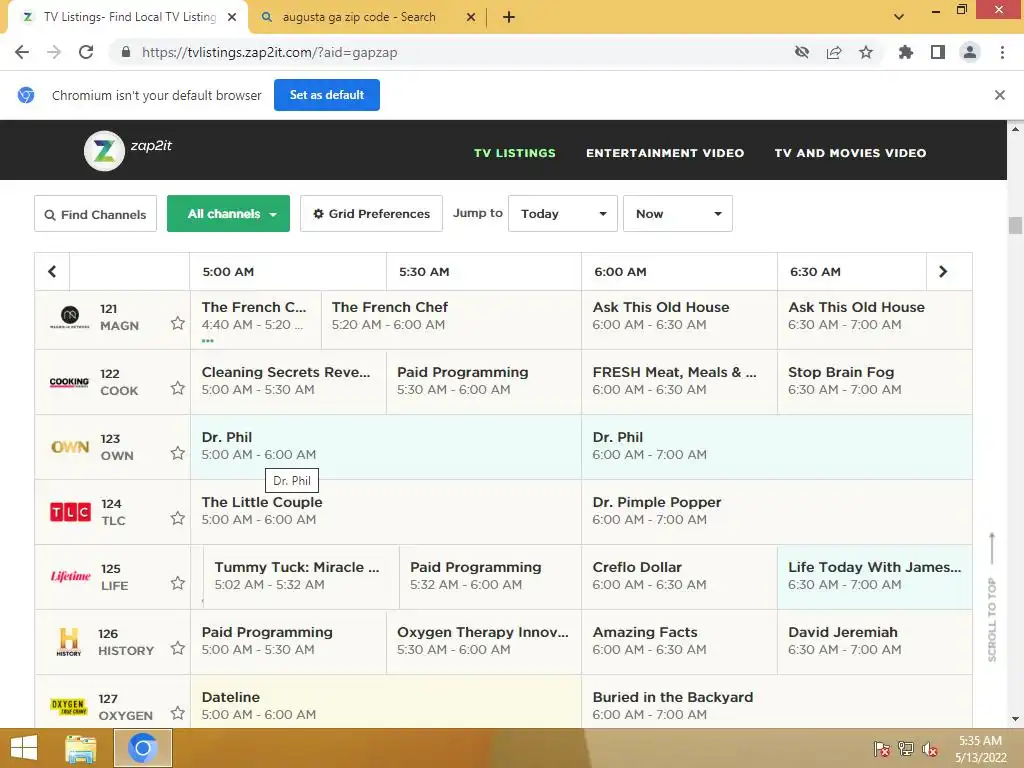The image size is (1024, 768).
Task: Click the Magnolia Network channel logo
Action: pyautogui.click(x=69, y=317)
